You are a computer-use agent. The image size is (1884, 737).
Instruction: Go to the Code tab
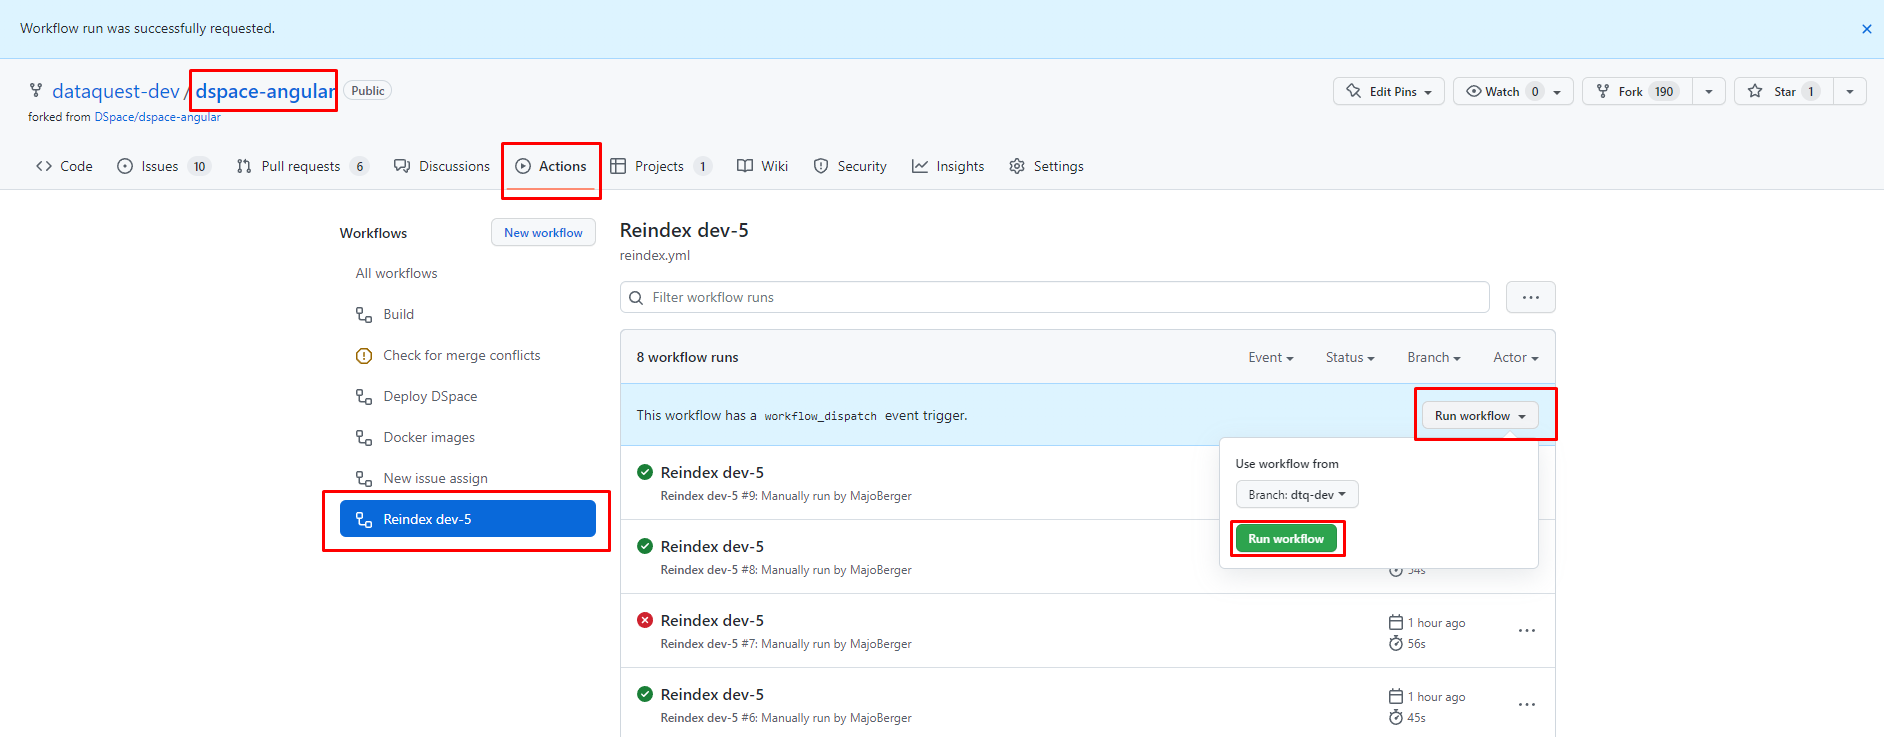pos(64,166)
